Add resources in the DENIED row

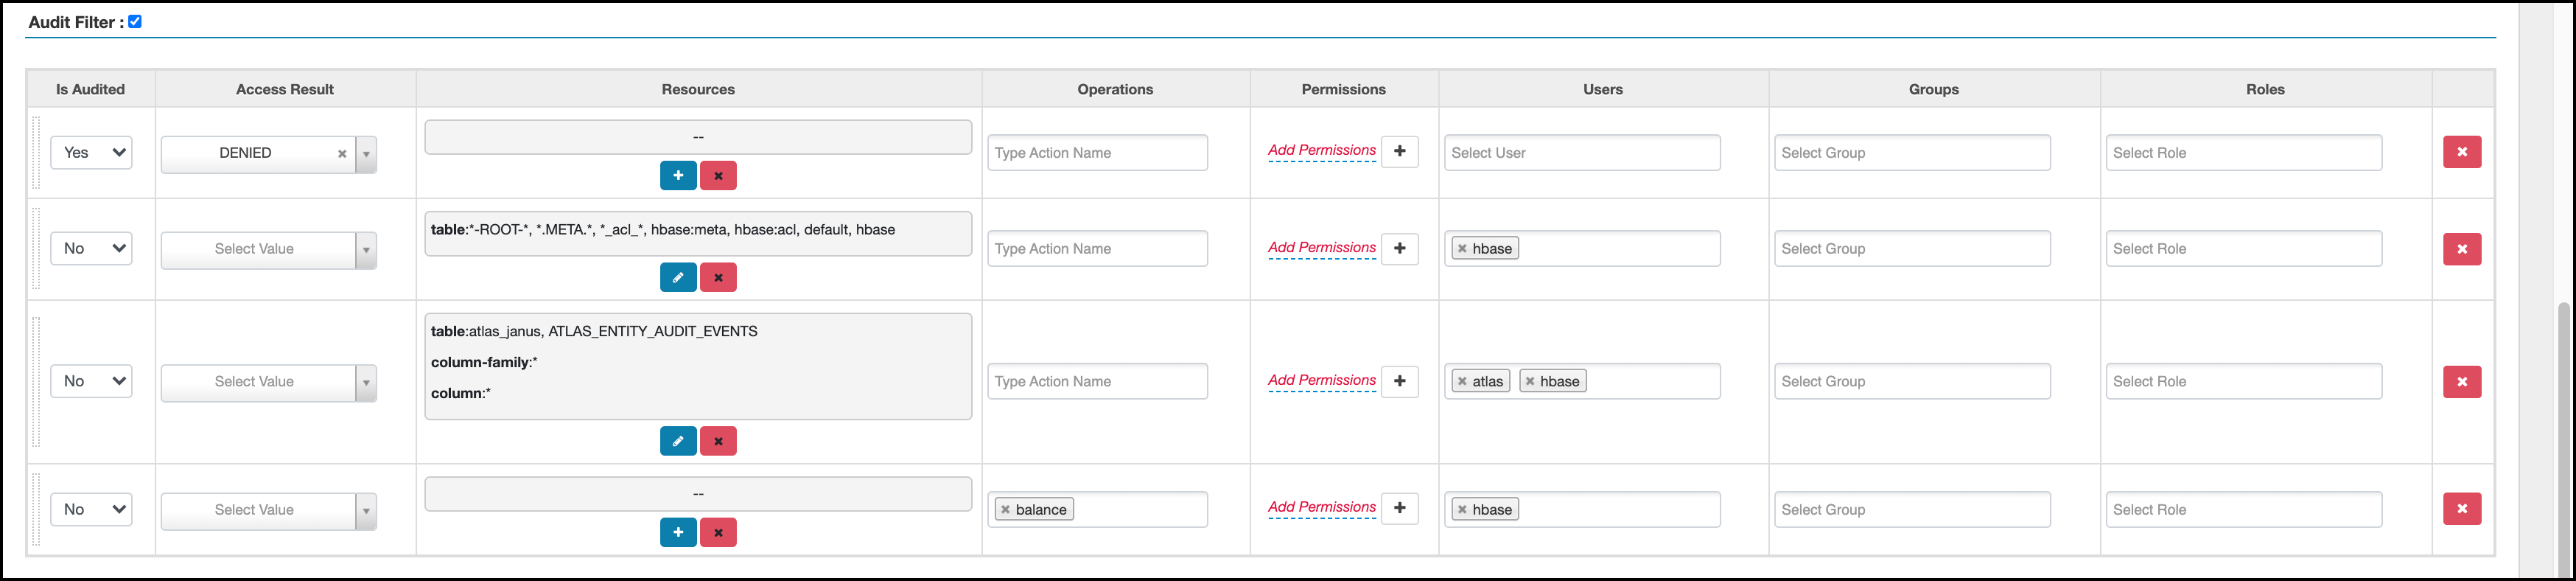coord(677,176)
